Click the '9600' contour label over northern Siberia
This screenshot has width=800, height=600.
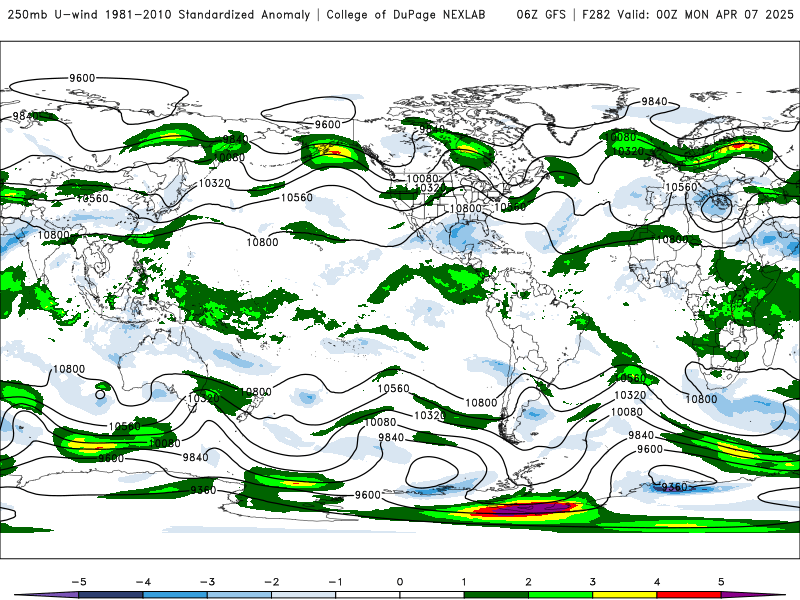point(82,78)
